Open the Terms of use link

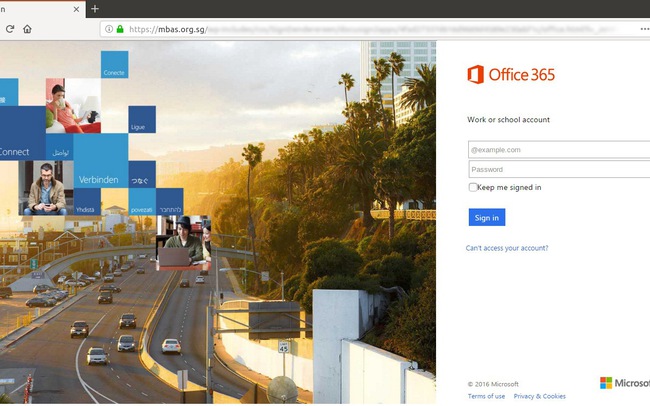point(486,396)
